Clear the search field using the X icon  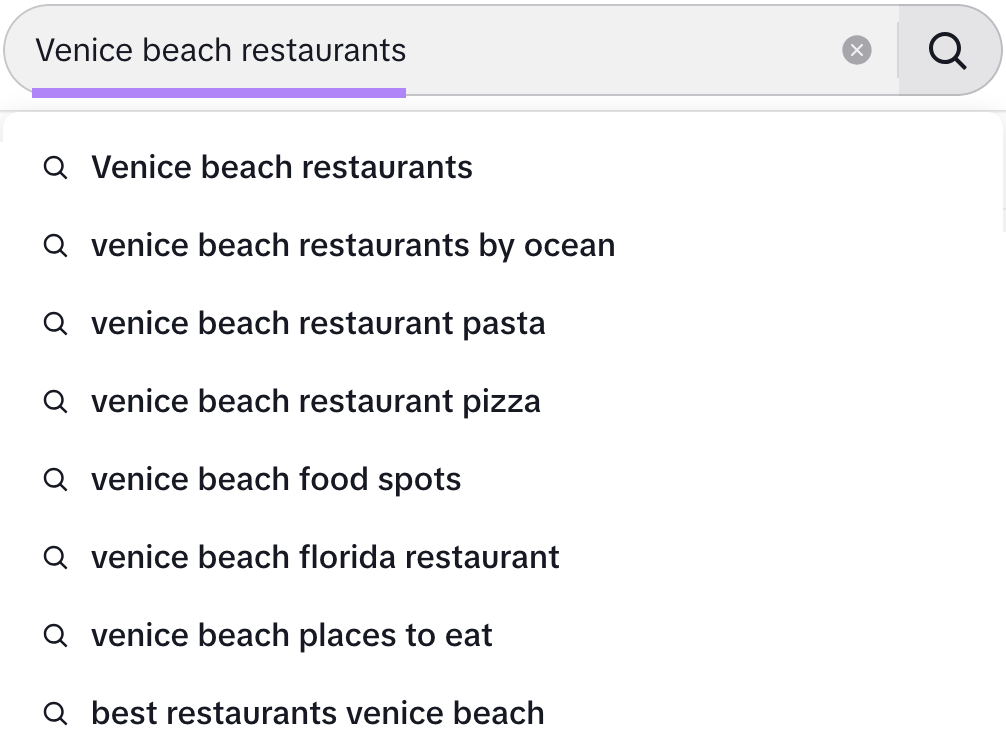[857, 50]
